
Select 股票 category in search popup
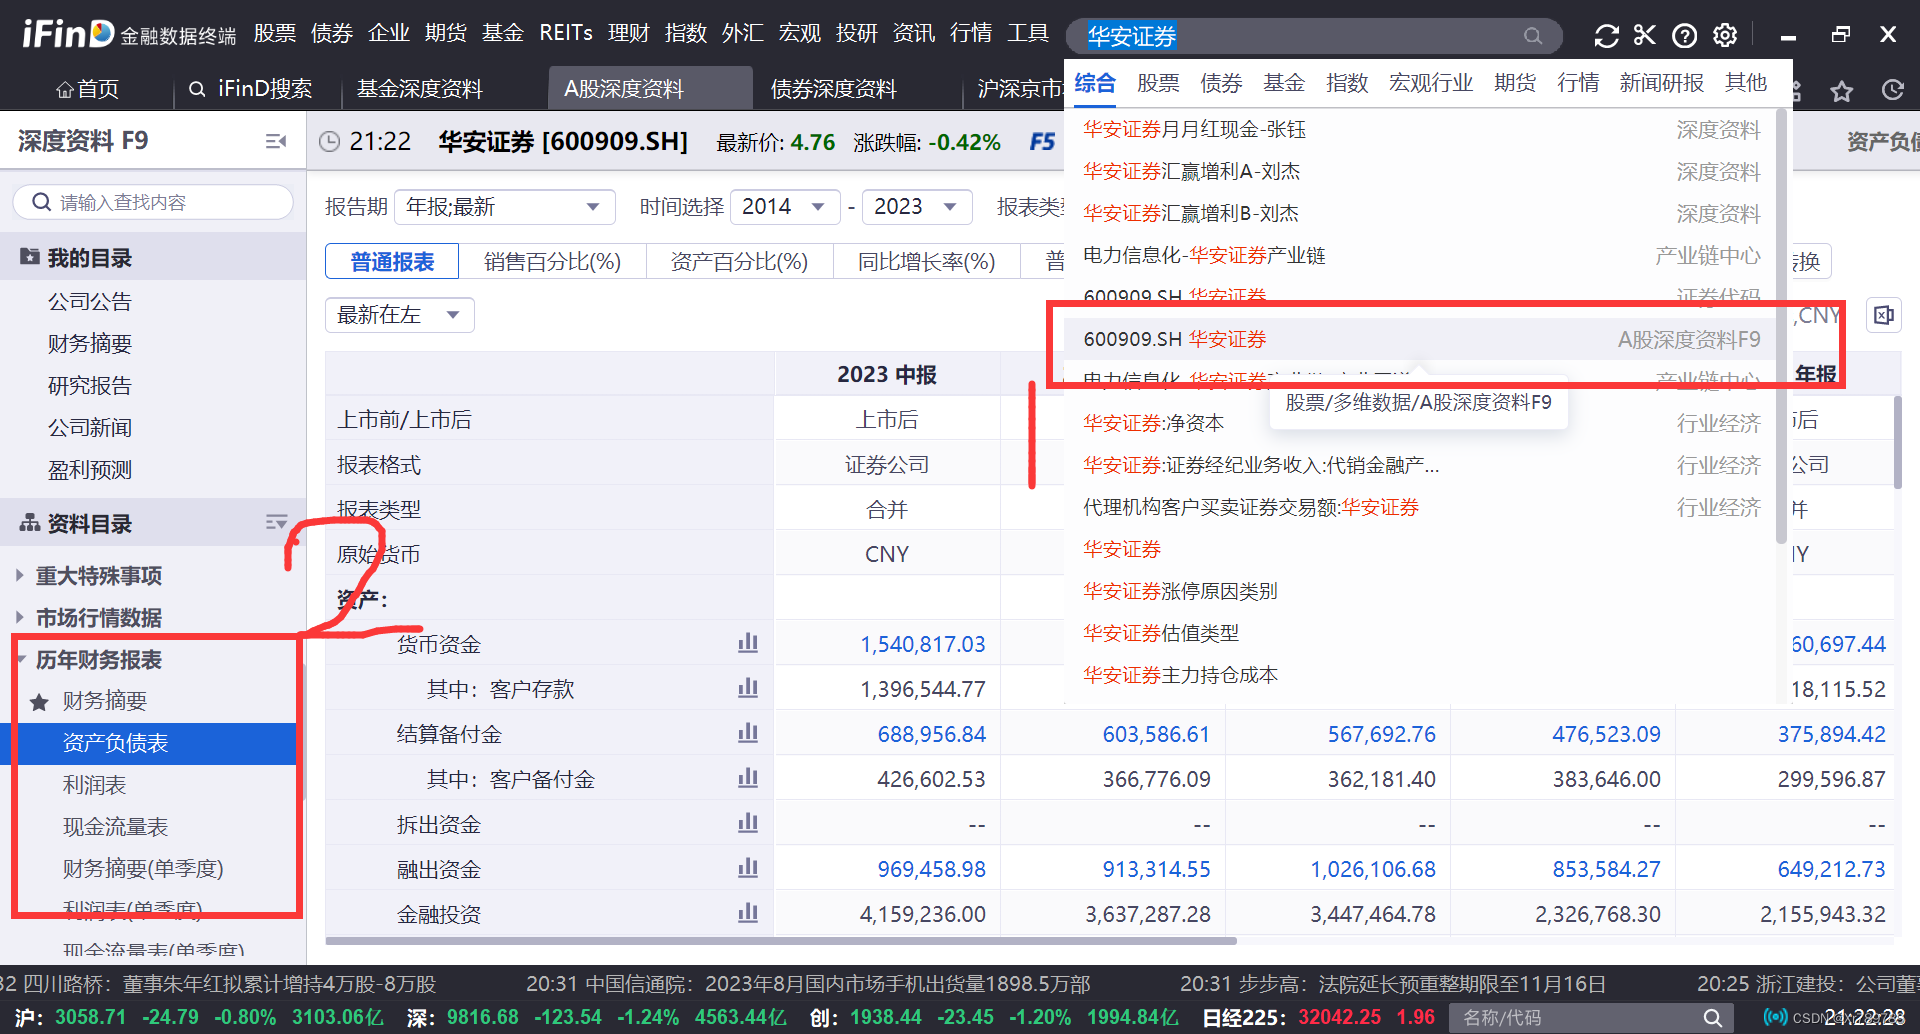[x=1158, y=83]
